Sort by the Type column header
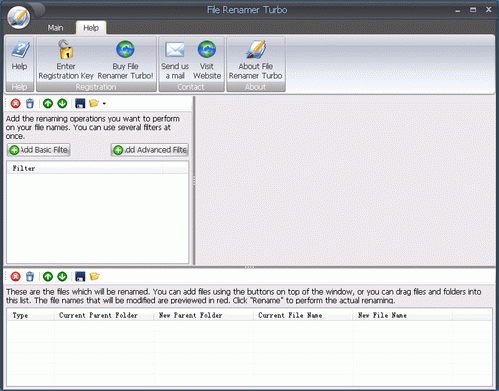The image size is (499, 391). coord(31,315)
